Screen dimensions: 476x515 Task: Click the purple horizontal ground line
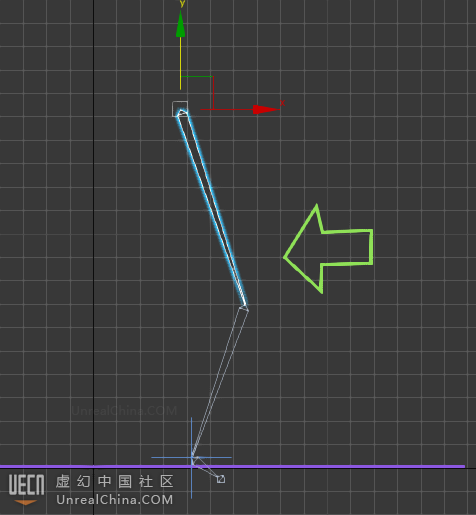pyautogui.click(x=232, y=466)
